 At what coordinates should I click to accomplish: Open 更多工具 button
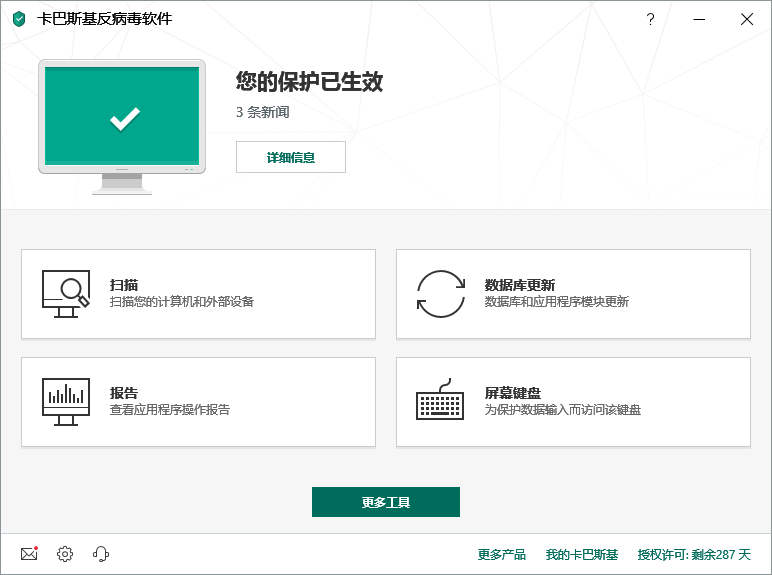(386, 502)
